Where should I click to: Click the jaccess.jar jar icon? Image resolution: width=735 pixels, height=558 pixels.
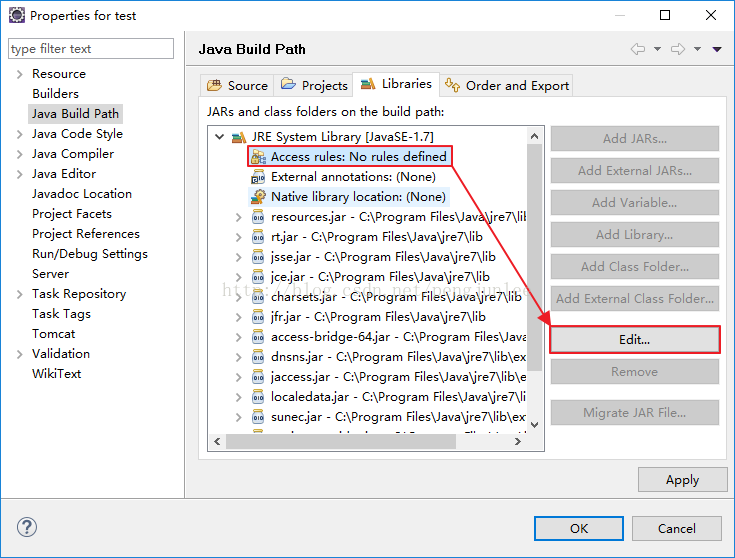[x=258, y=377]
